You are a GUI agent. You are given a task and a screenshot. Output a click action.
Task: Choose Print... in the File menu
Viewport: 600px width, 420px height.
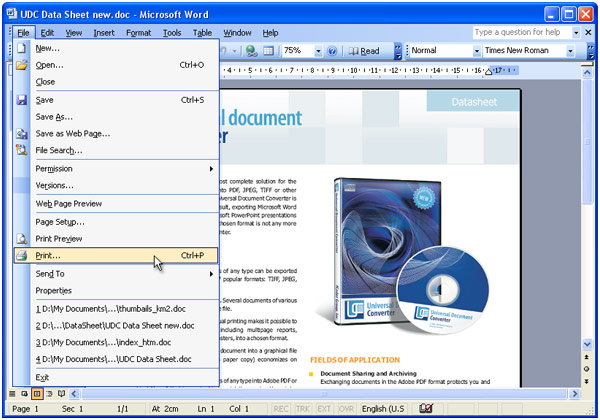click(x=116, y=255)
